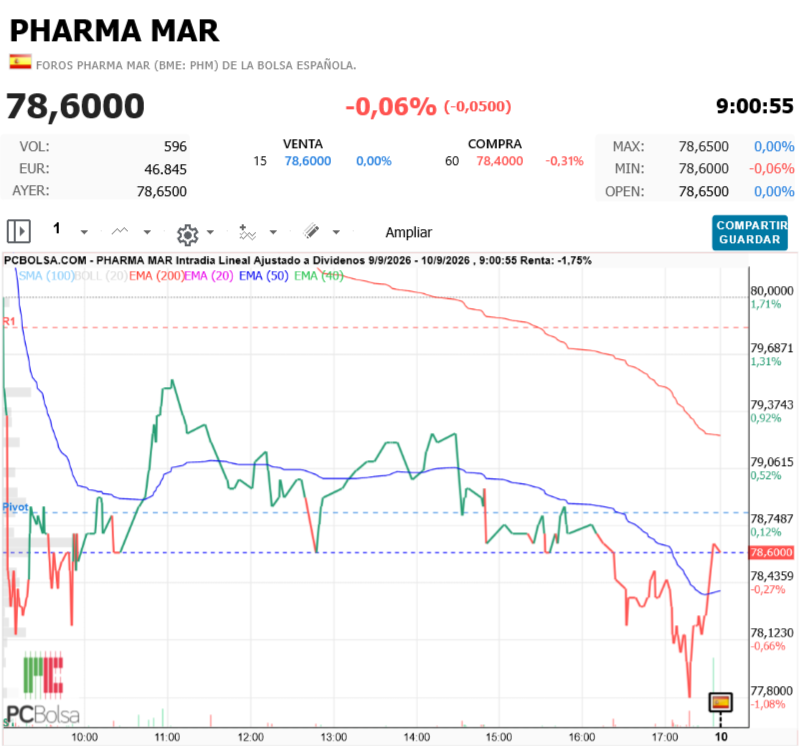Viewport: 800px width, 746px height.
Task: Toggle the BOLL (20) indicator label
Action: click(101, 276)
